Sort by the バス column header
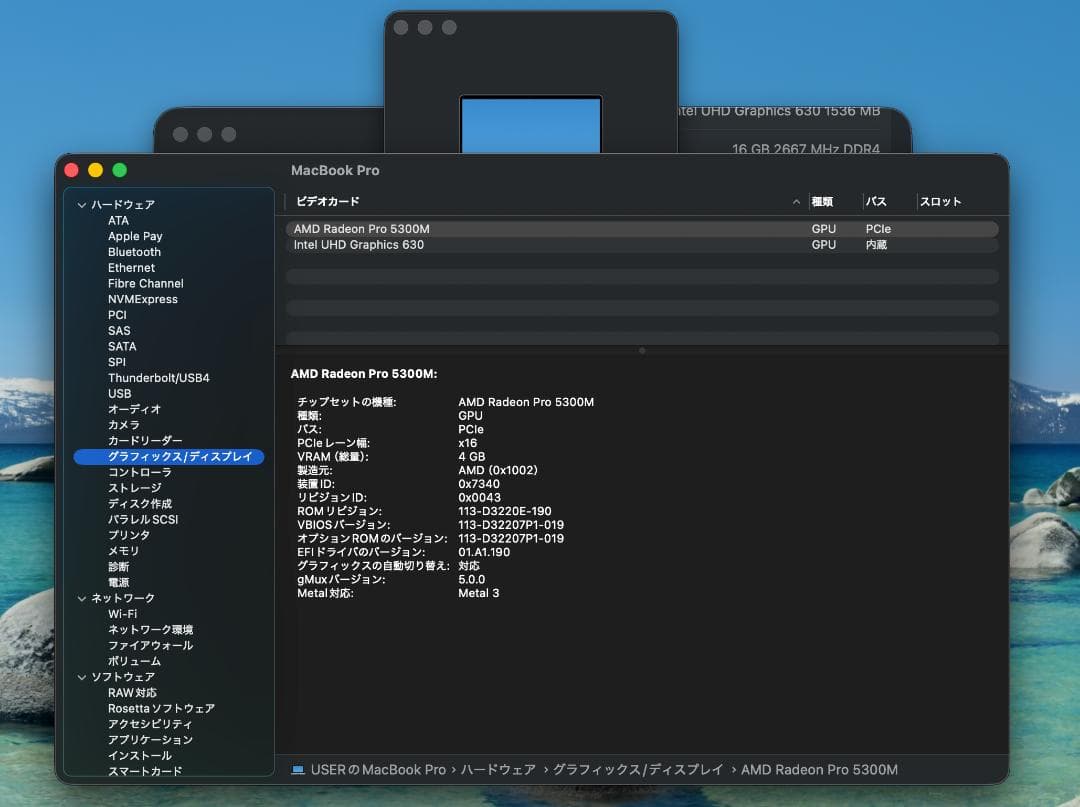The image size is (1080, 807). pyautogui.click(x=876, y=202)
